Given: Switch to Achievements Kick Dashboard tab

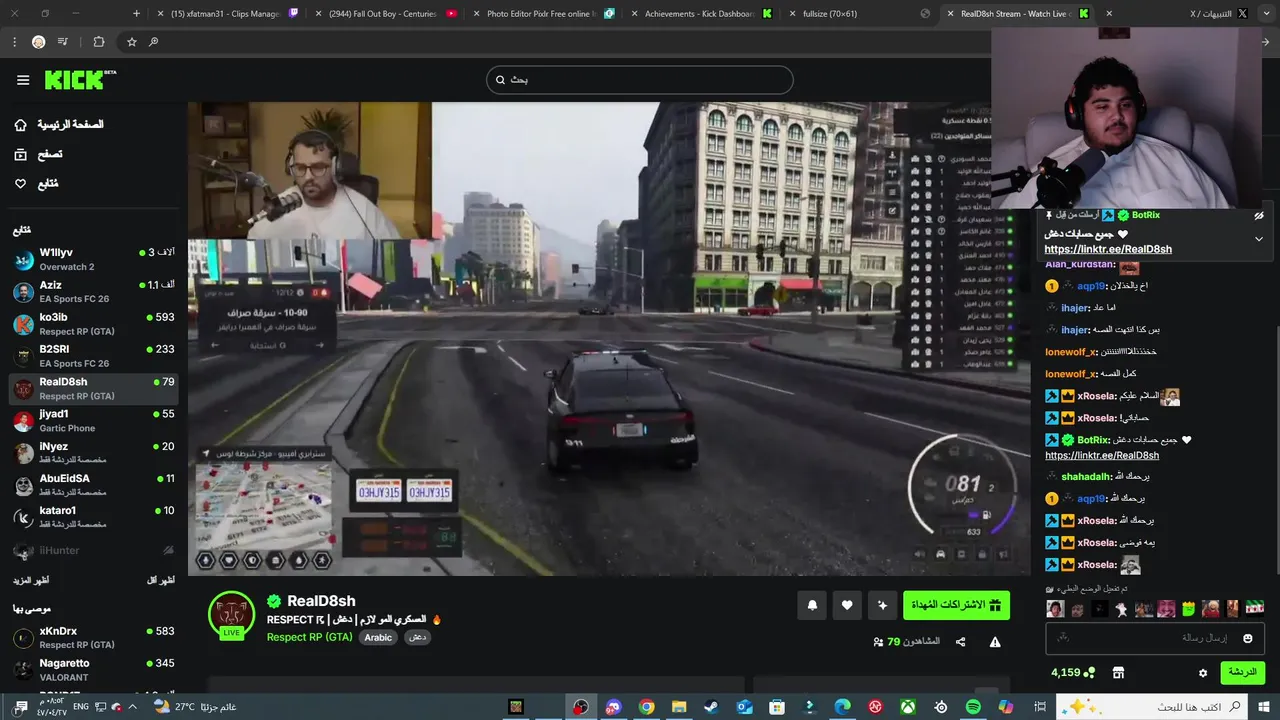Looking at the screenshot, I should [700, 14].
